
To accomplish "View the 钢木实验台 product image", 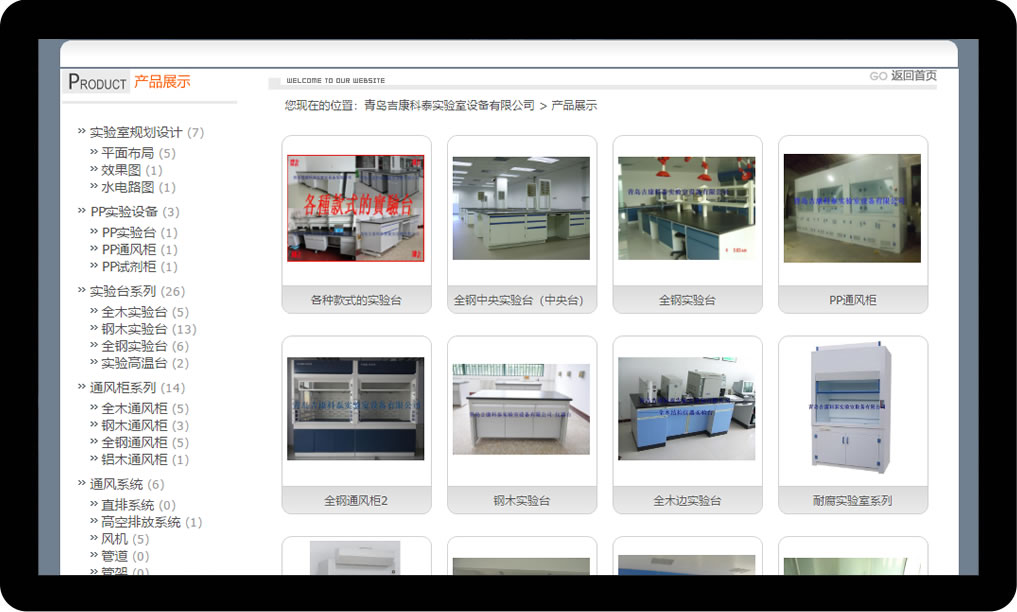I will click(x=521, y=408).
